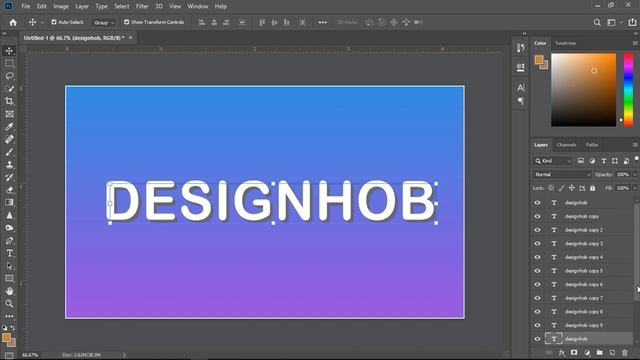Image resolution: width=640 pixels, height=360 pixels.
Task: Hide the designhob copy 5 layer
Action: (538, 271)
